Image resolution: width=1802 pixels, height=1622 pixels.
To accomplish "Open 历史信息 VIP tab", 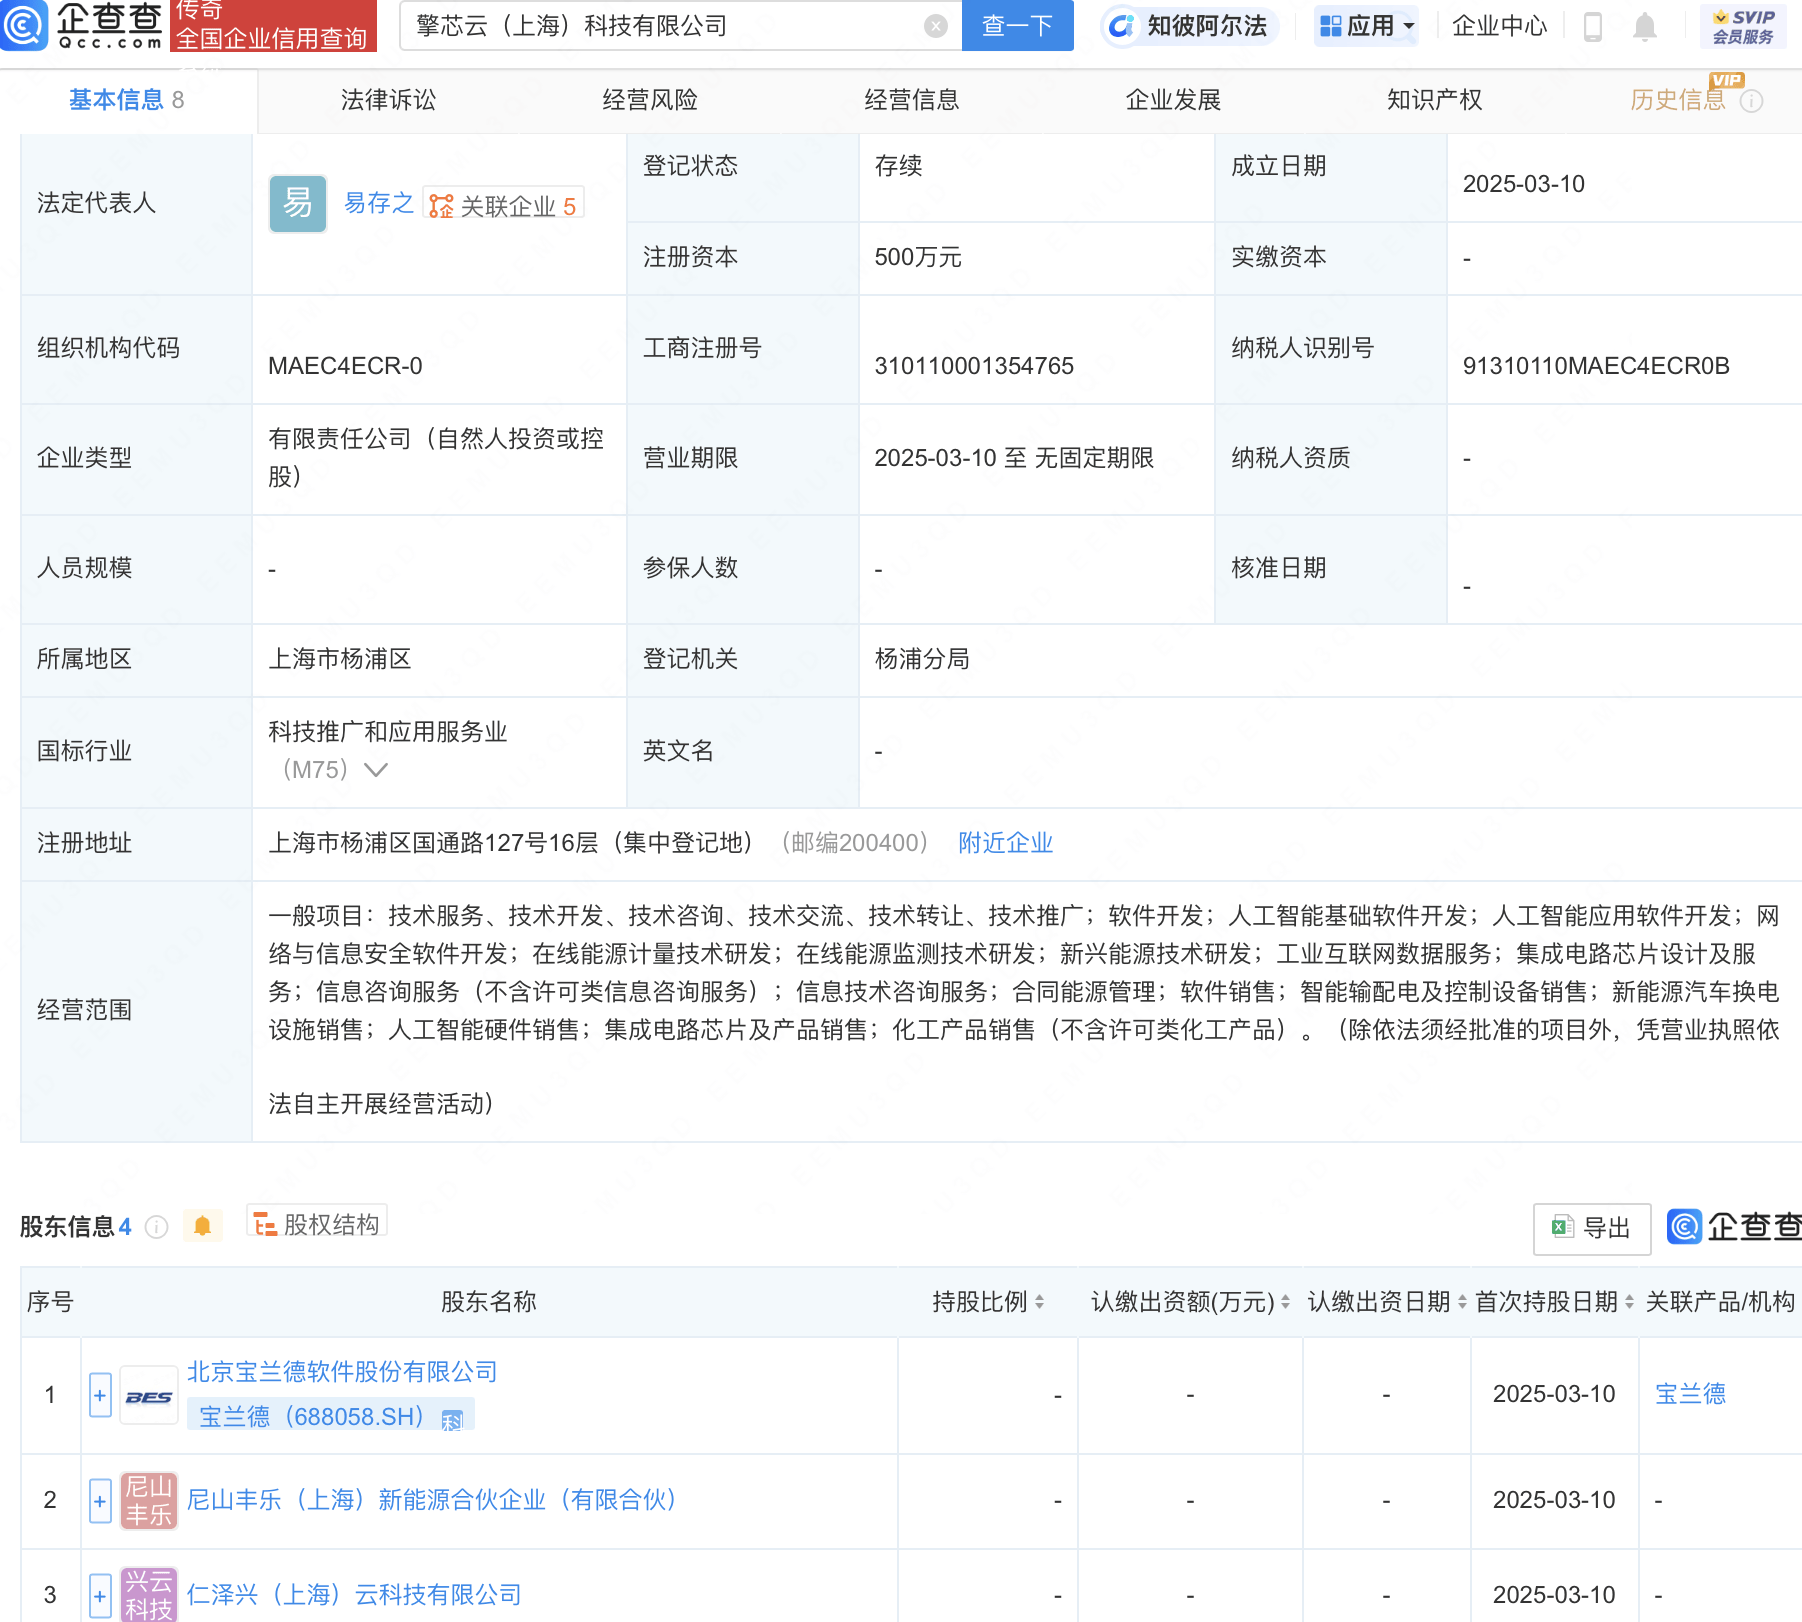I will click(1678, 100).
